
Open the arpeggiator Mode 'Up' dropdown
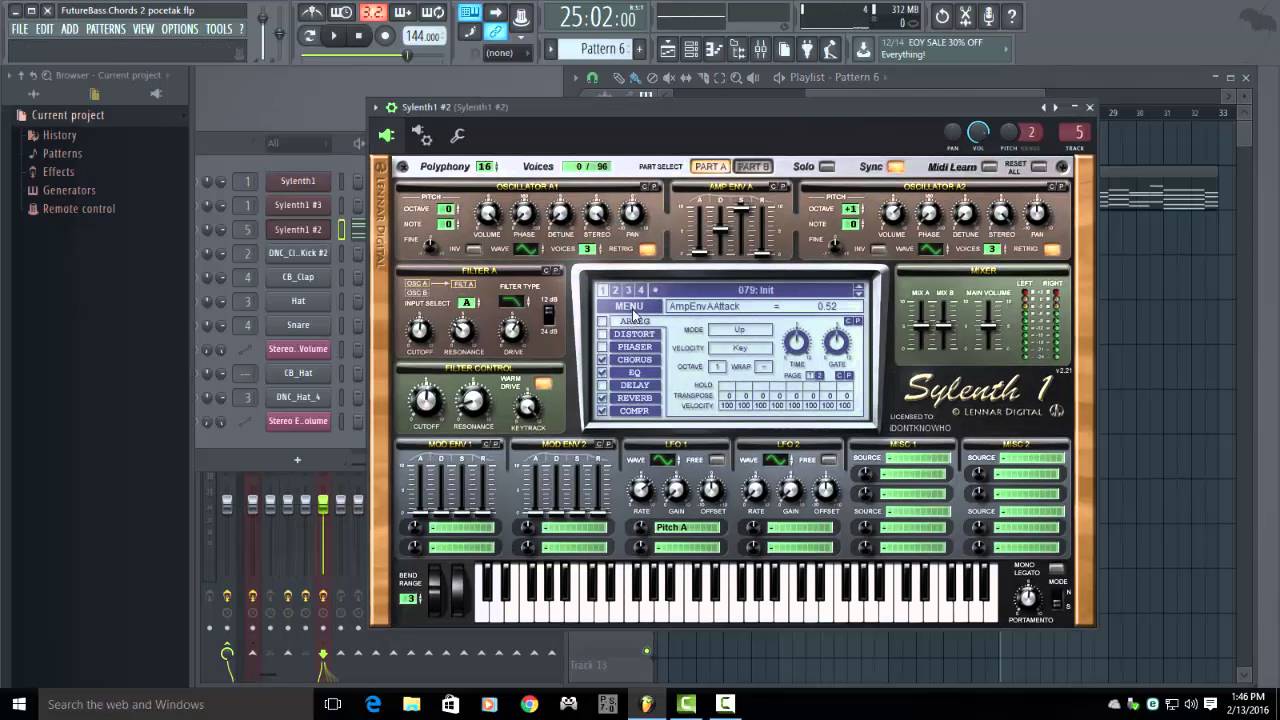740,329
